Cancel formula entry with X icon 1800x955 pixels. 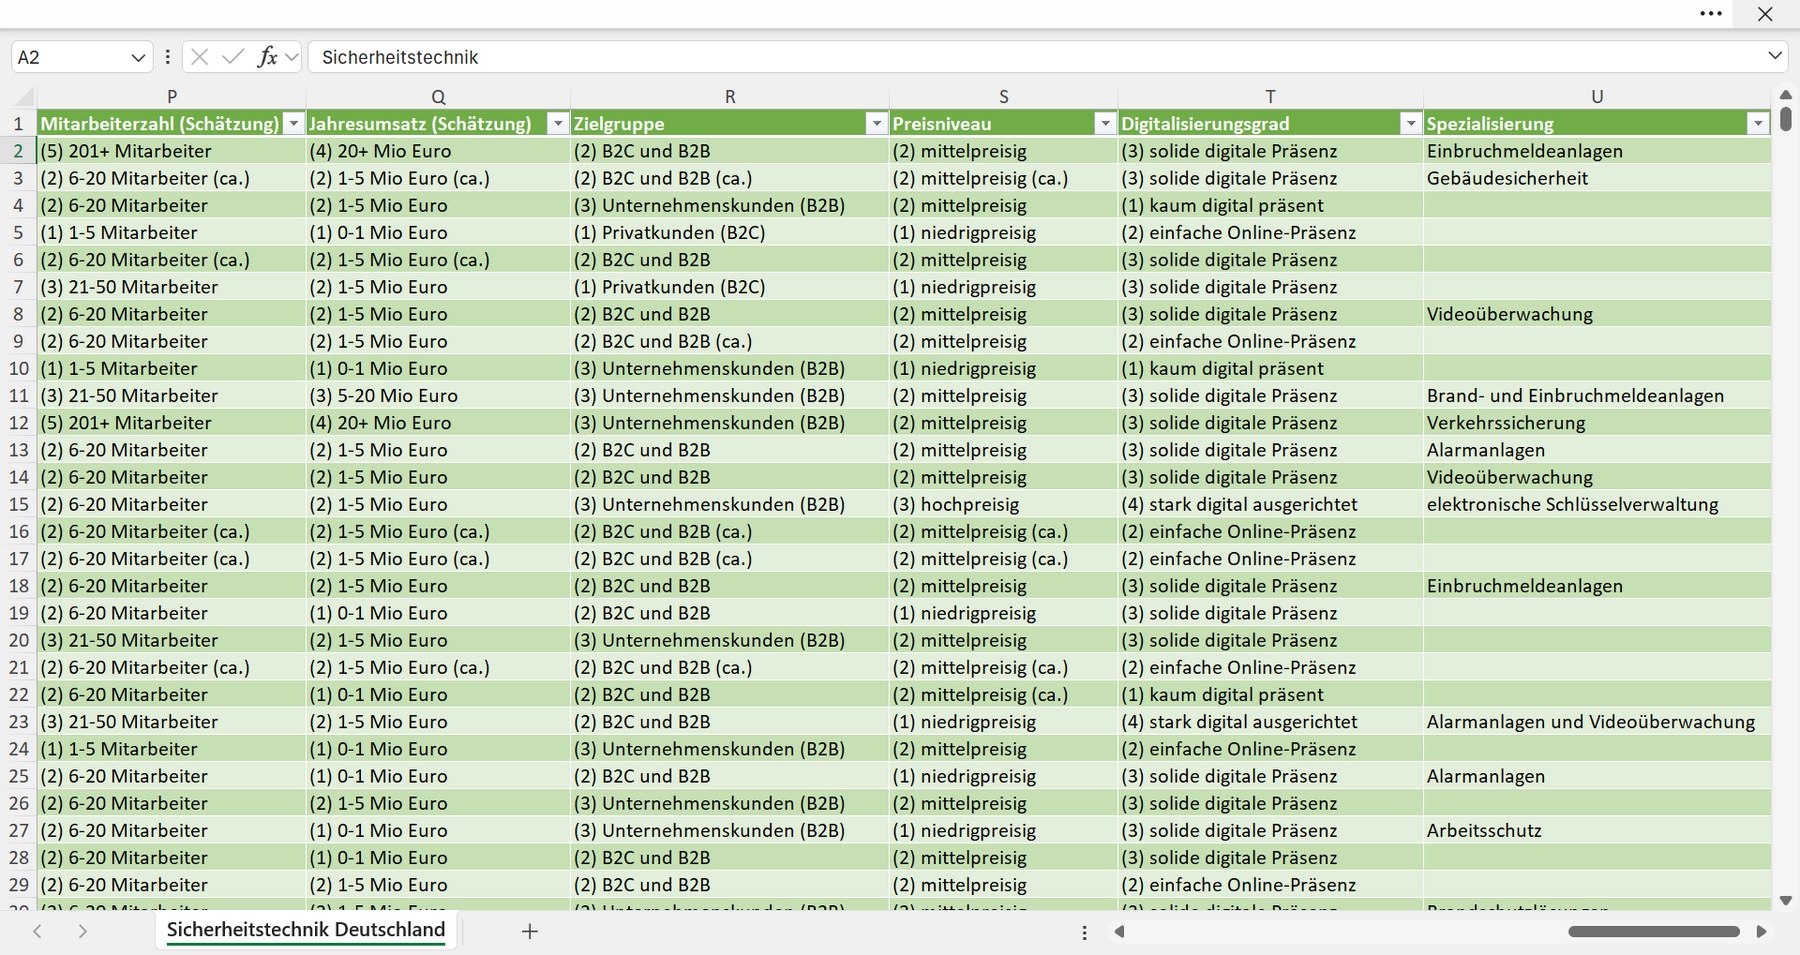point(200,57)
